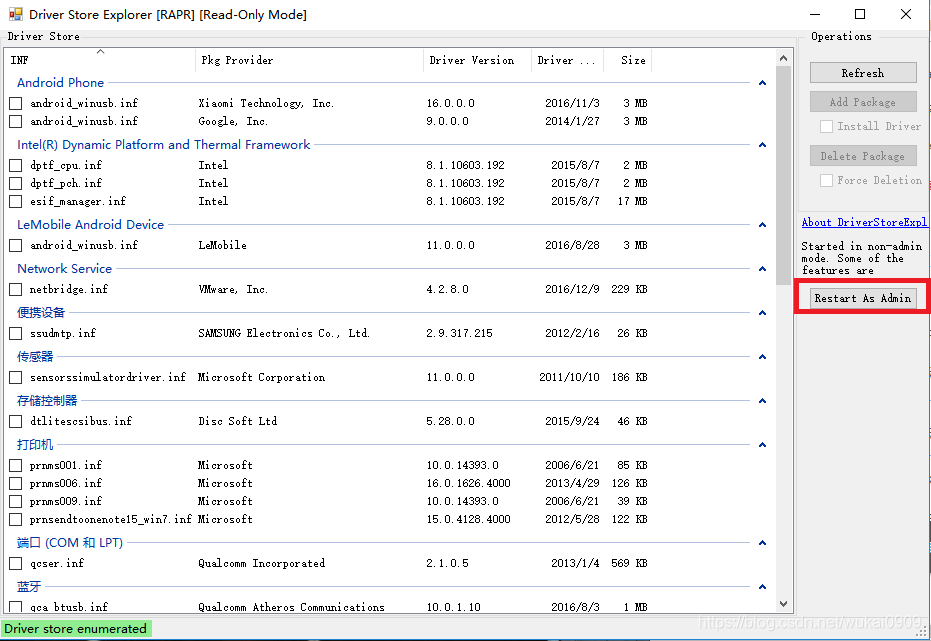The height and width of the screenshot is (641, 931).
Task: Check the Google android_winusb.inf checkbox
Action: [x=16, y=121]
